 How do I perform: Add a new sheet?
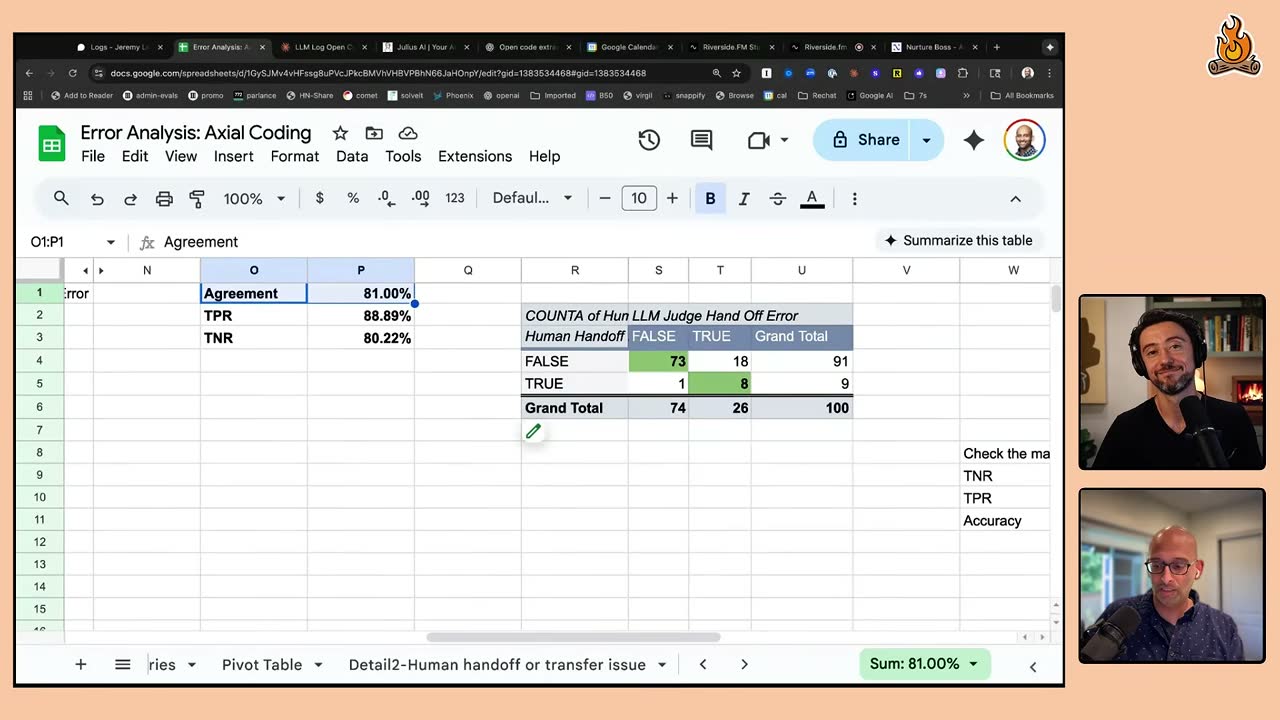[x=81, y=664]
